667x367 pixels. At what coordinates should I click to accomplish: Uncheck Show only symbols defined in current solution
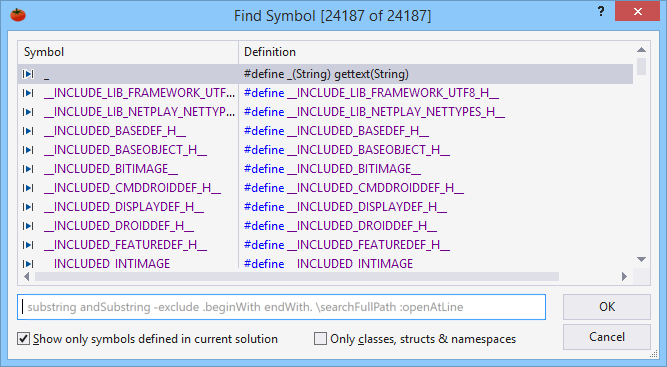[23, 339]
